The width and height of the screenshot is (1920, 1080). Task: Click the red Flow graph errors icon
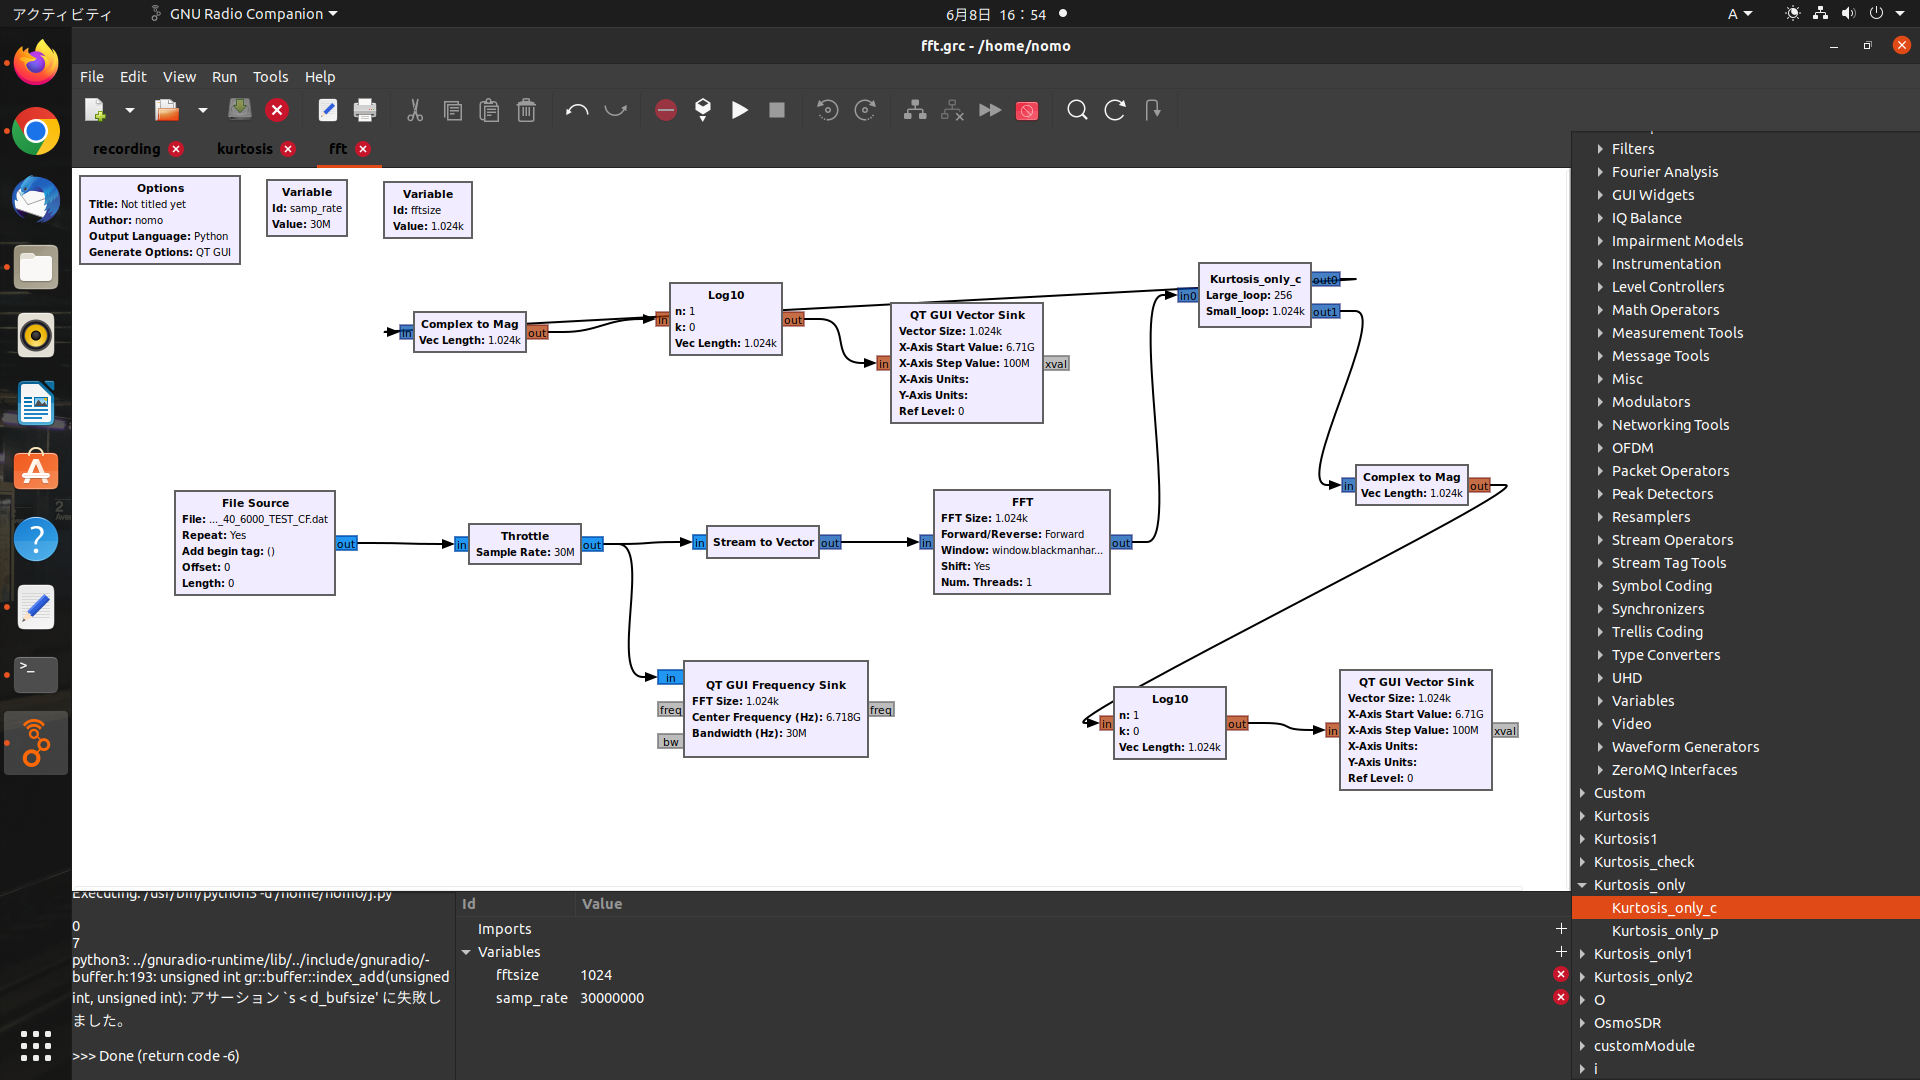666,110
